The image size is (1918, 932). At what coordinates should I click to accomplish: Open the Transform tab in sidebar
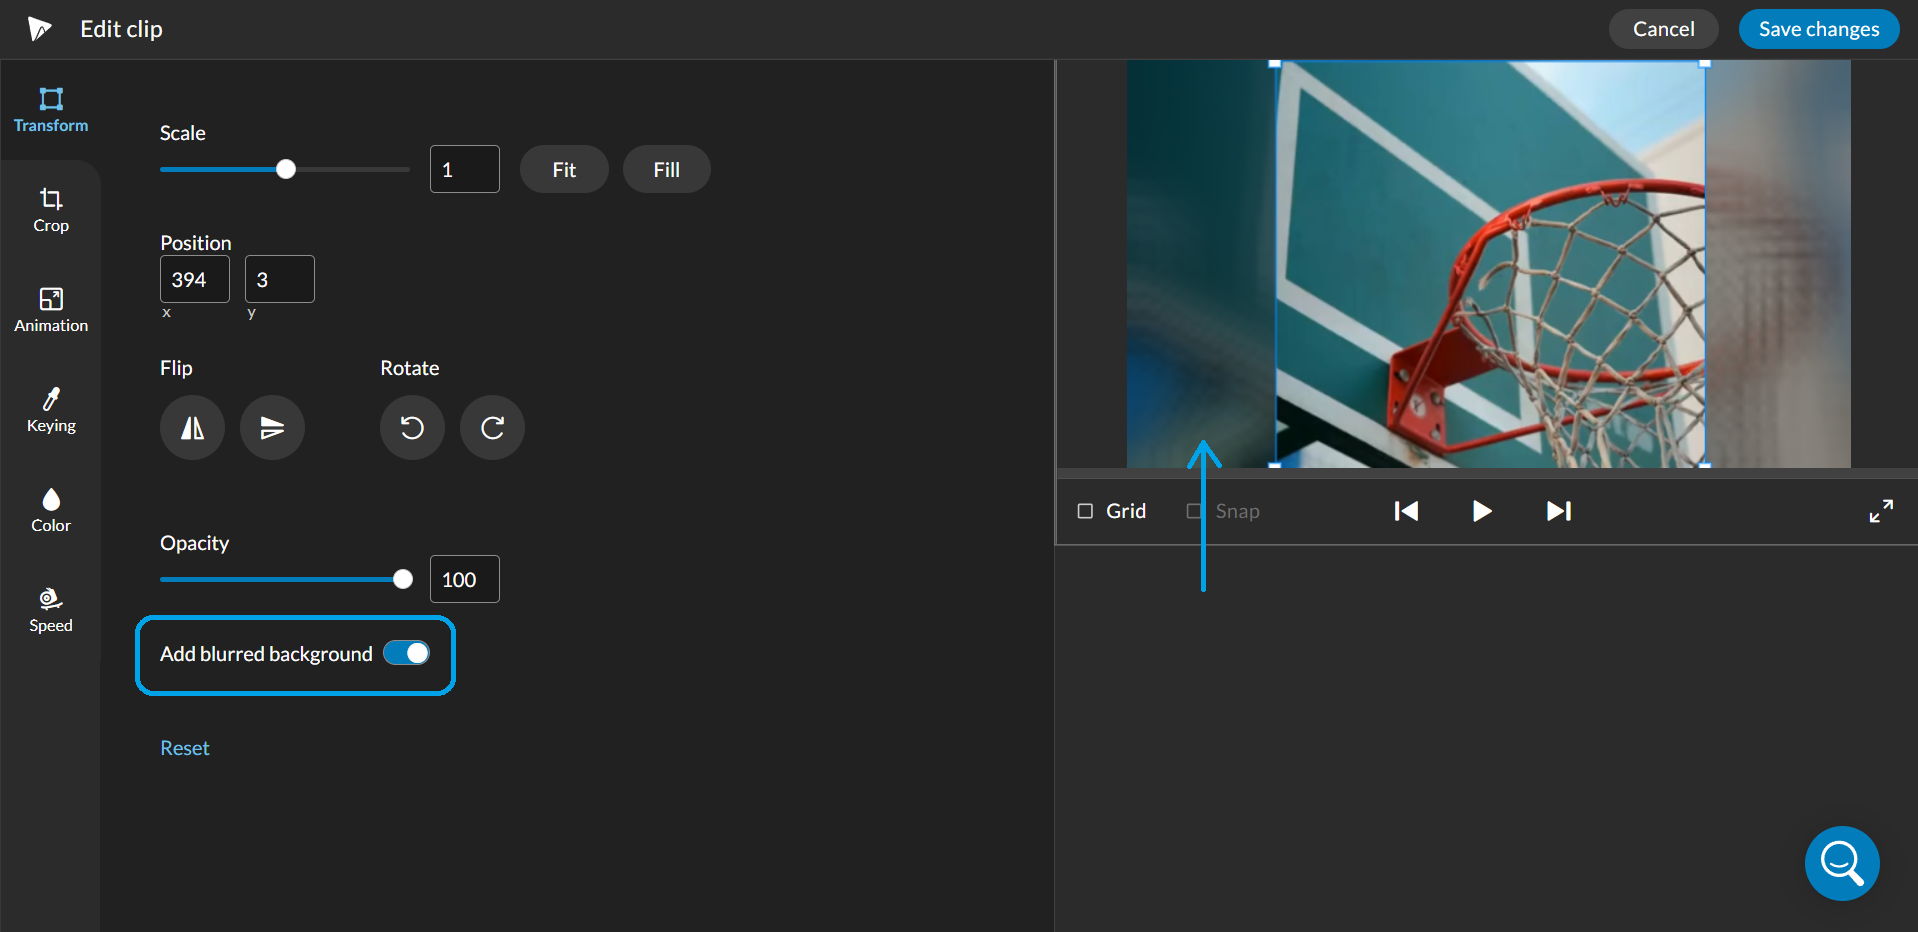pos(51,110)
